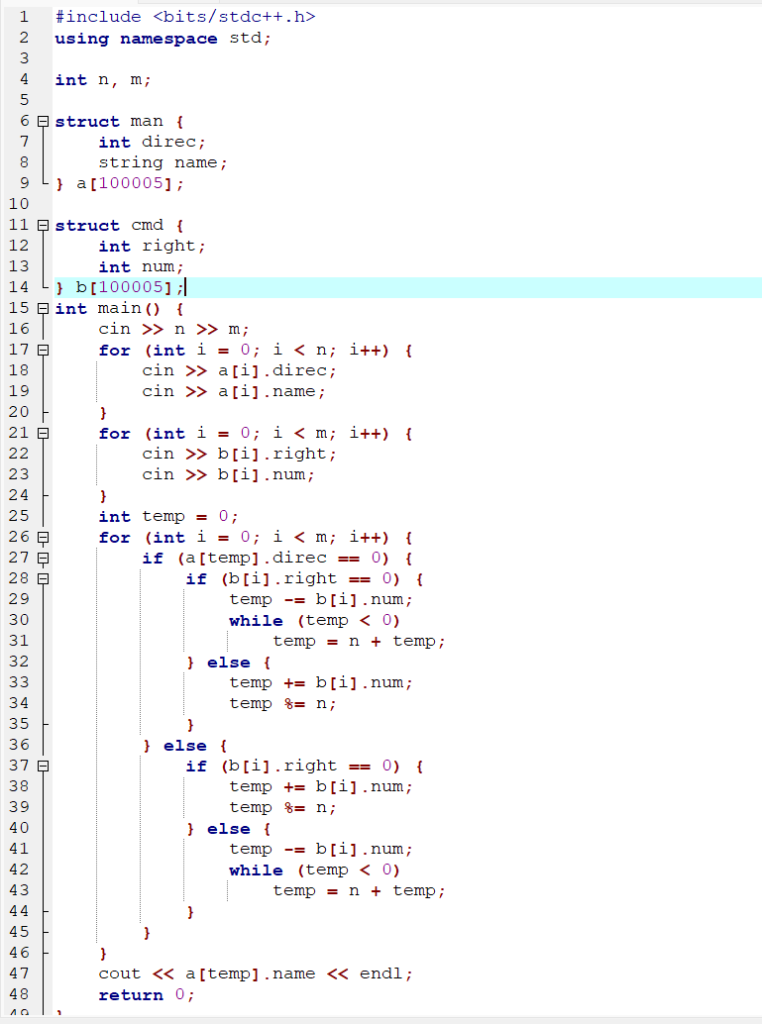
Task: Click on the 'using namespace std;' line
Action: point(162,38)
